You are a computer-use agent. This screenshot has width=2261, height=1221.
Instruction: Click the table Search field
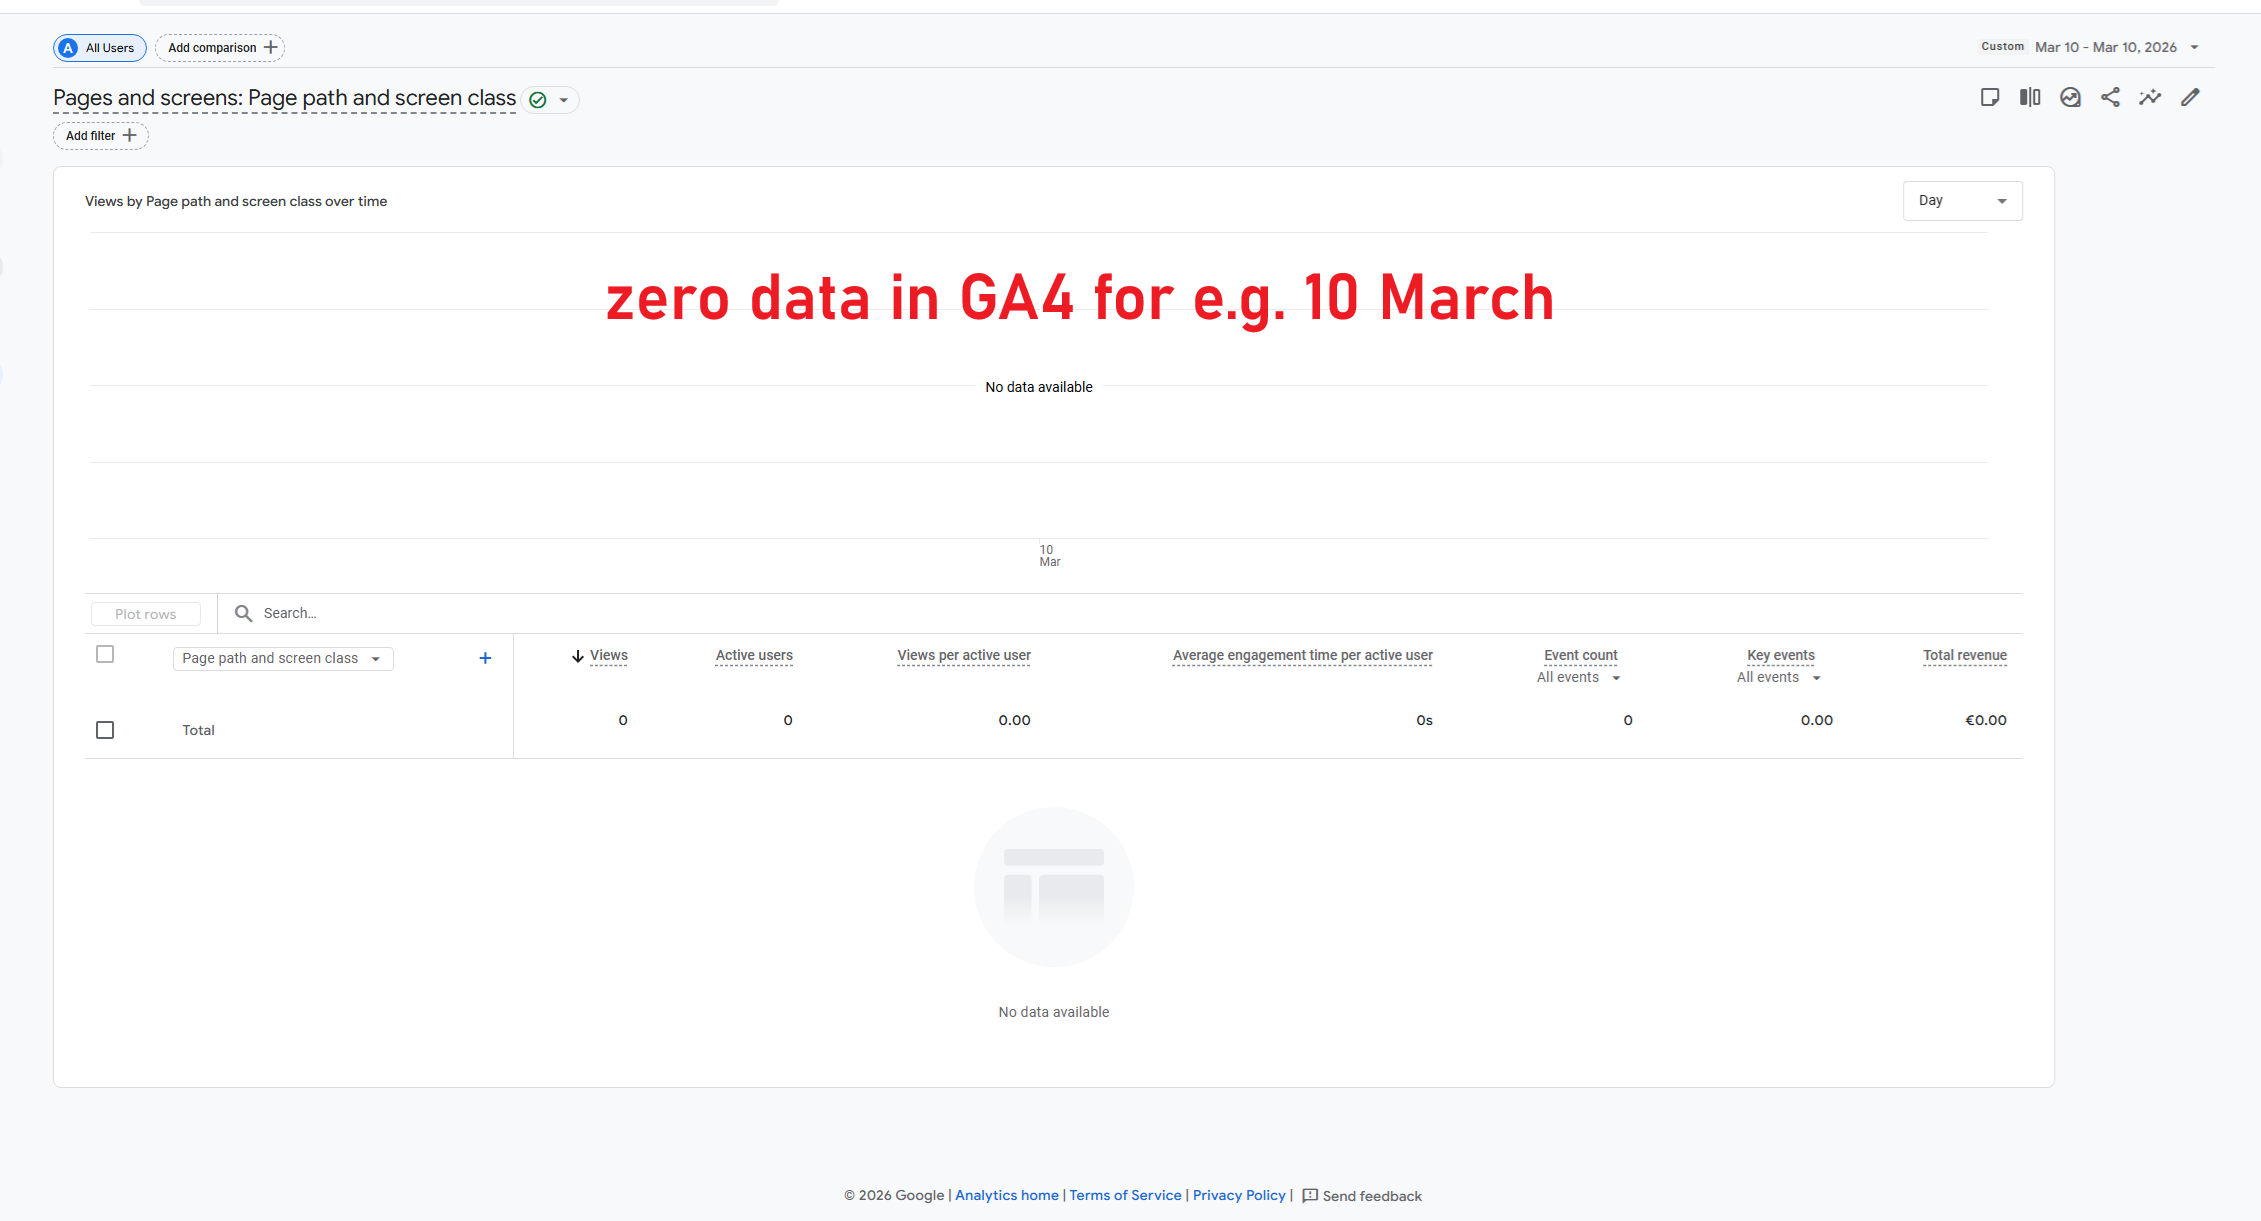(600, 613)
